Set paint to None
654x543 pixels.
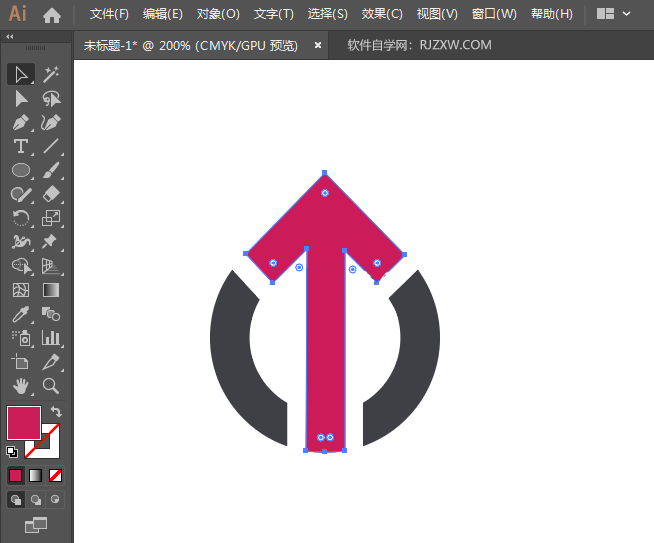point(55,475)
